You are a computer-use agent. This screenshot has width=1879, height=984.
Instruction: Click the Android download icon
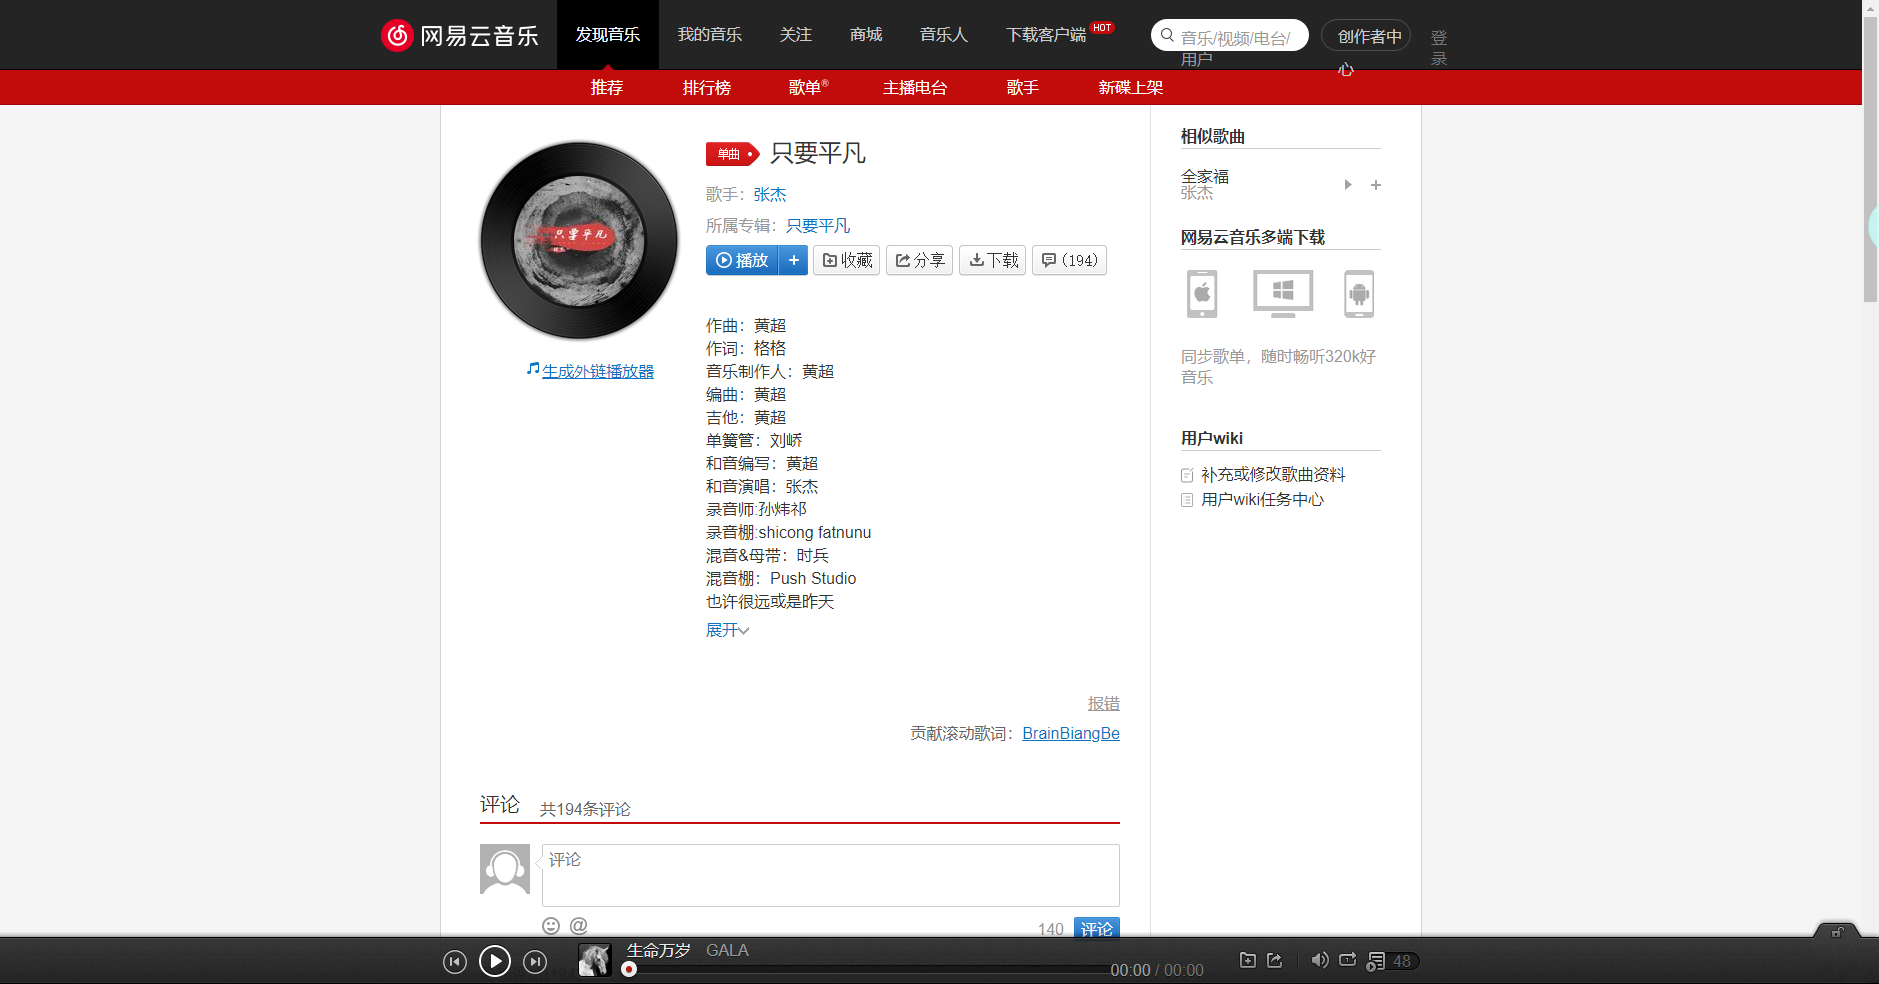tap(1360, 293)
